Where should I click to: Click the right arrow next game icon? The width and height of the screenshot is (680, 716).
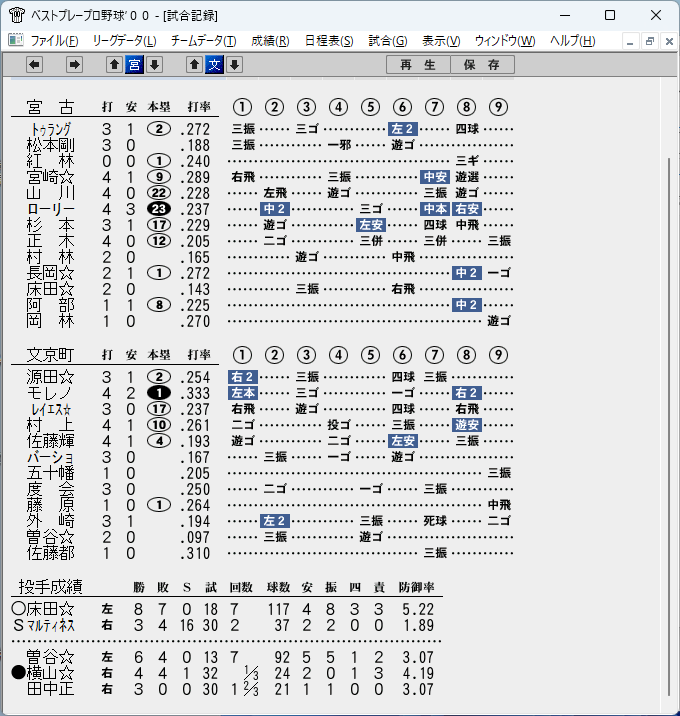[74, 65]
